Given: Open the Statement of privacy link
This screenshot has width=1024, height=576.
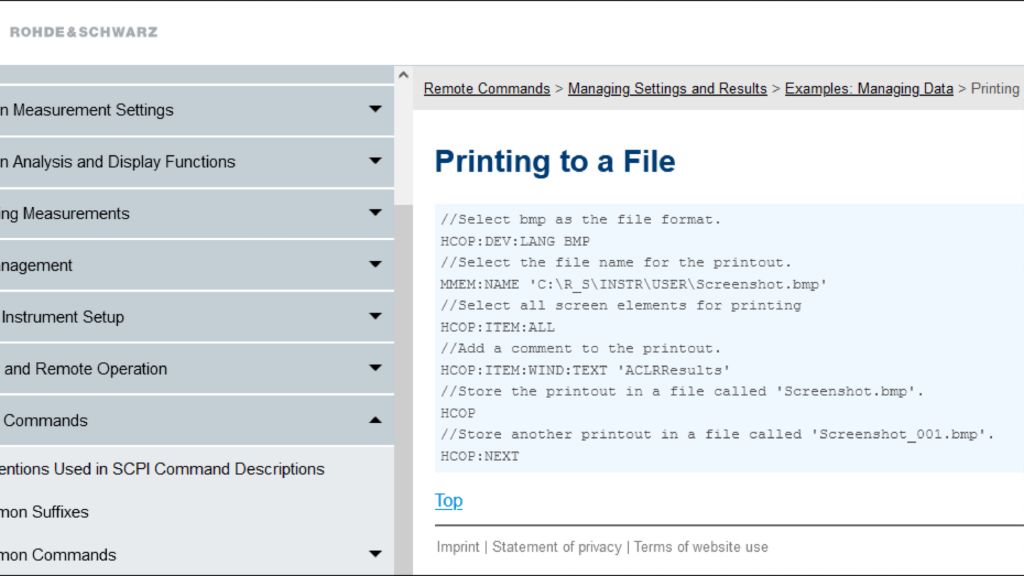Looking at the screenshot, I should [557, 547].
